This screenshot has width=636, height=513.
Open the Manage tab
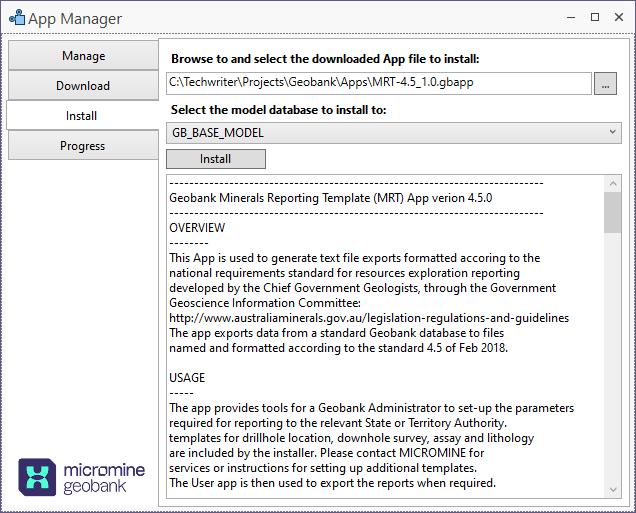pyautogui.click(x=82, y=56)
